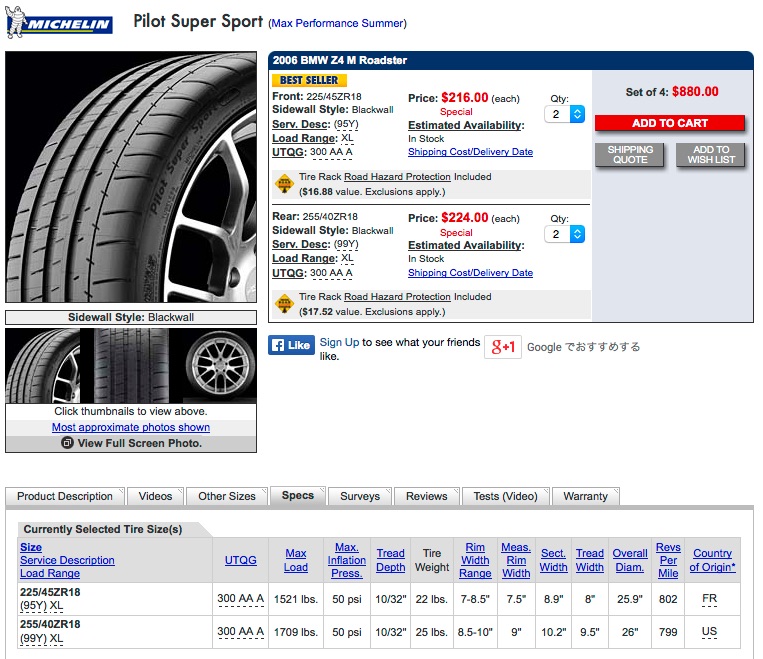763x659 pixels.
Task: Click Overall Diam. column header
Action: point(630,560)
